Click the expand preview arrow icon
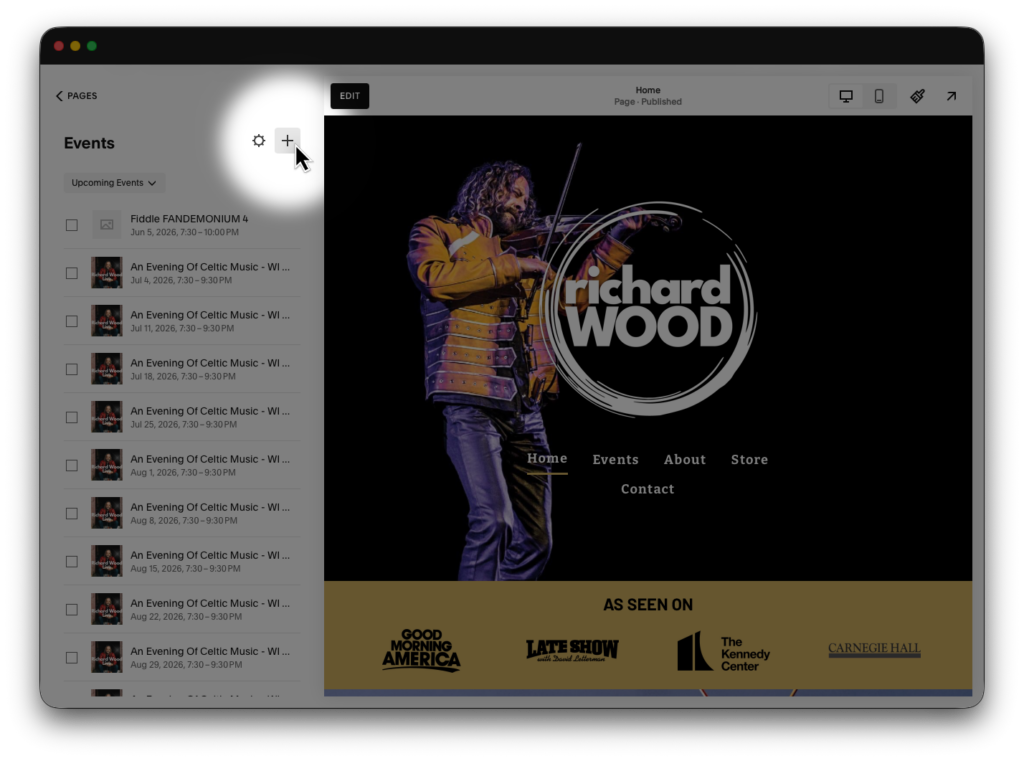Viewport: 1024px width, 761px height. 951,96
